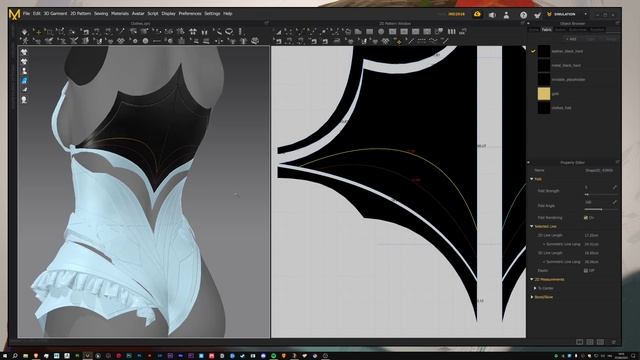Open the 3D Garment menu
Viewport: 640px width, 360px height.
click(55, 13)
